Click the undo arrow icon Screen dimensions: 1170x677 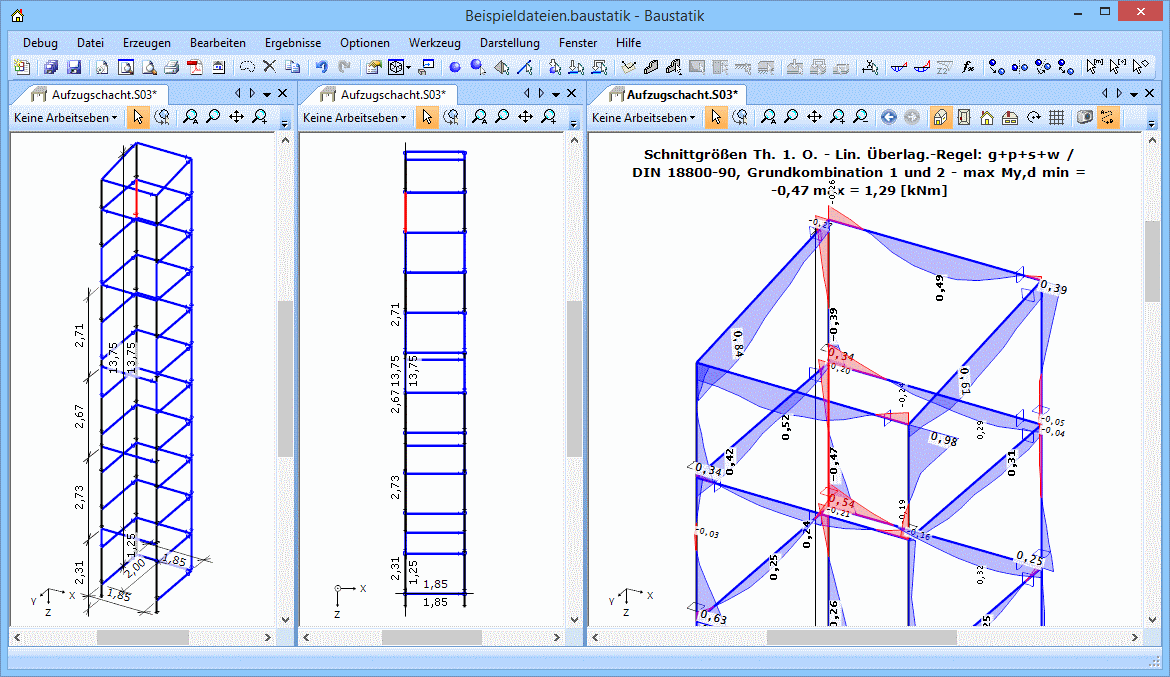(x=321, y=68)
